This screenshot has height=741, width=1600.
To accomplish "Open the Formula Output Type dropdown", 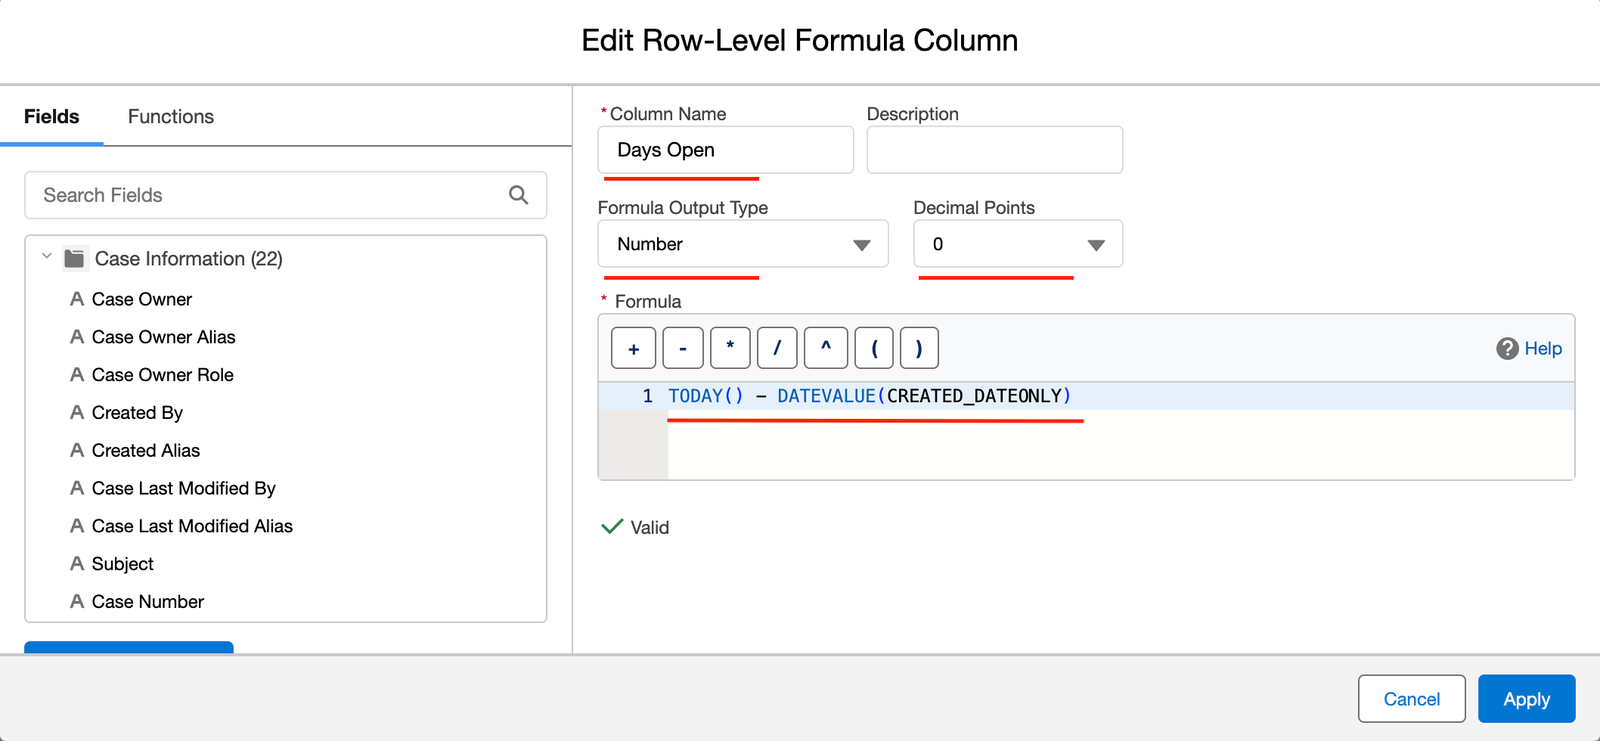I will coord(743,244).
